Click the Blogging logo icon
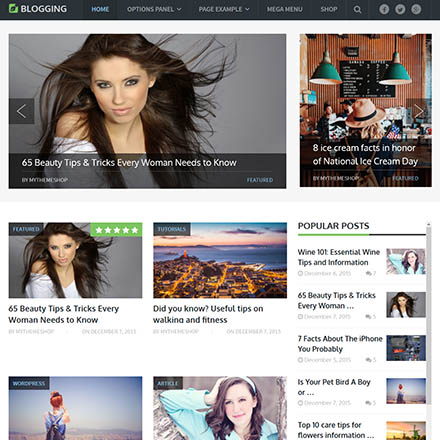 13,8
